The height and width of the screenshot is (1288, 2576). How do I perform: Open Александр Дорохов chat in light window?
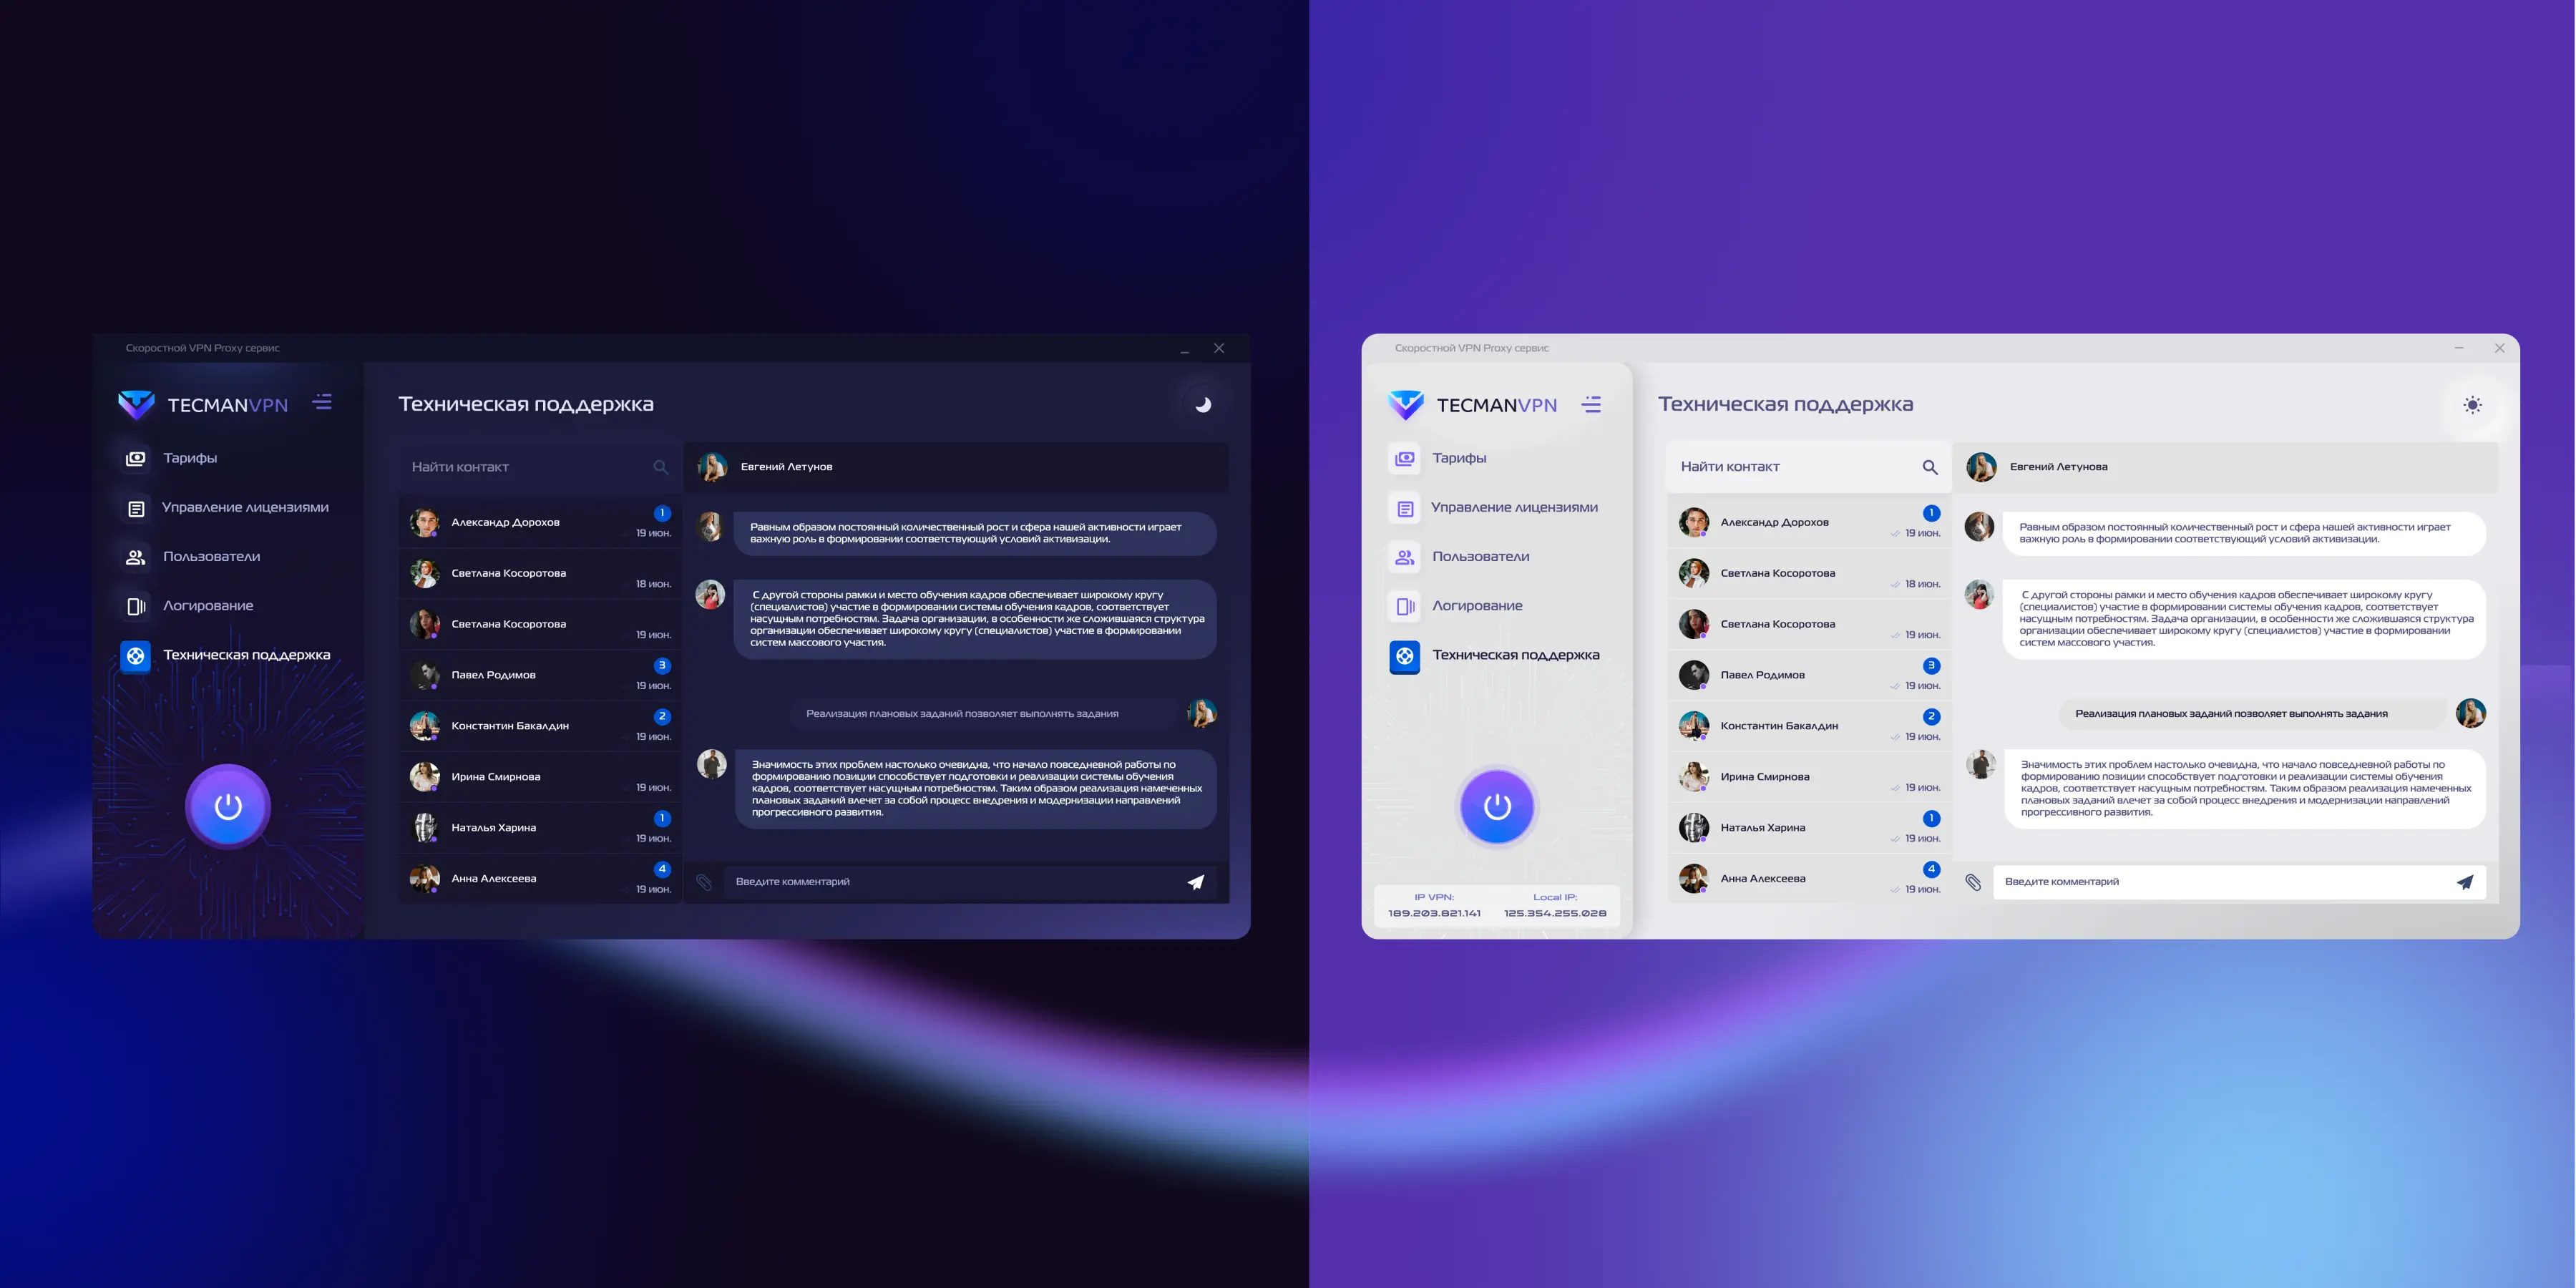tap(1808, 522)
